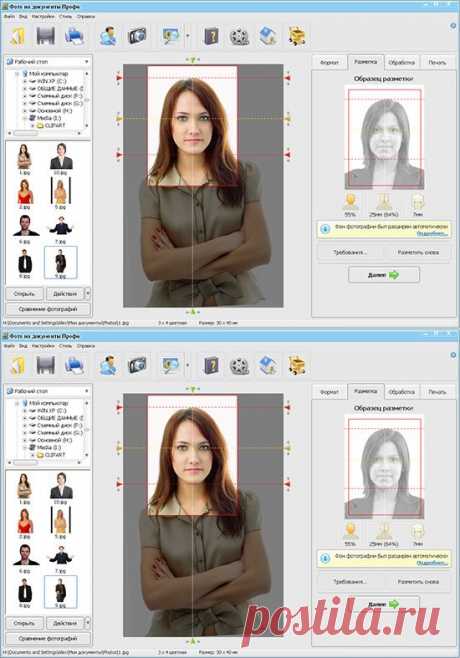Viewport: 460px width, 658px height.
Task: Click the Разметить снова button in bottom window
Action: [x=418, y=582]
